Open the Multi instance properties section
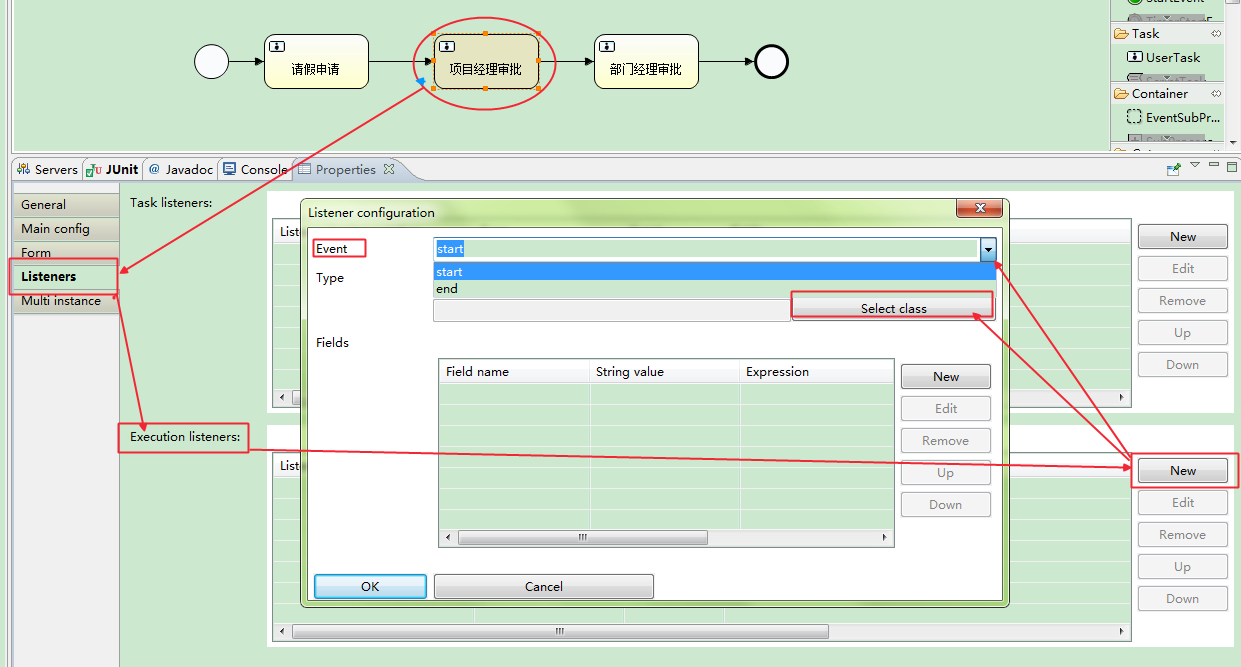The image size is (1241, 667). [64, 300]
